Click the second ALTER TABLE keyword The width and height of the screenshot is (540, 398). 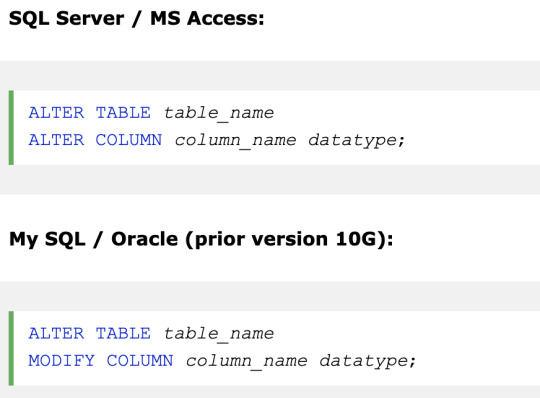click(x=90, y=334)
